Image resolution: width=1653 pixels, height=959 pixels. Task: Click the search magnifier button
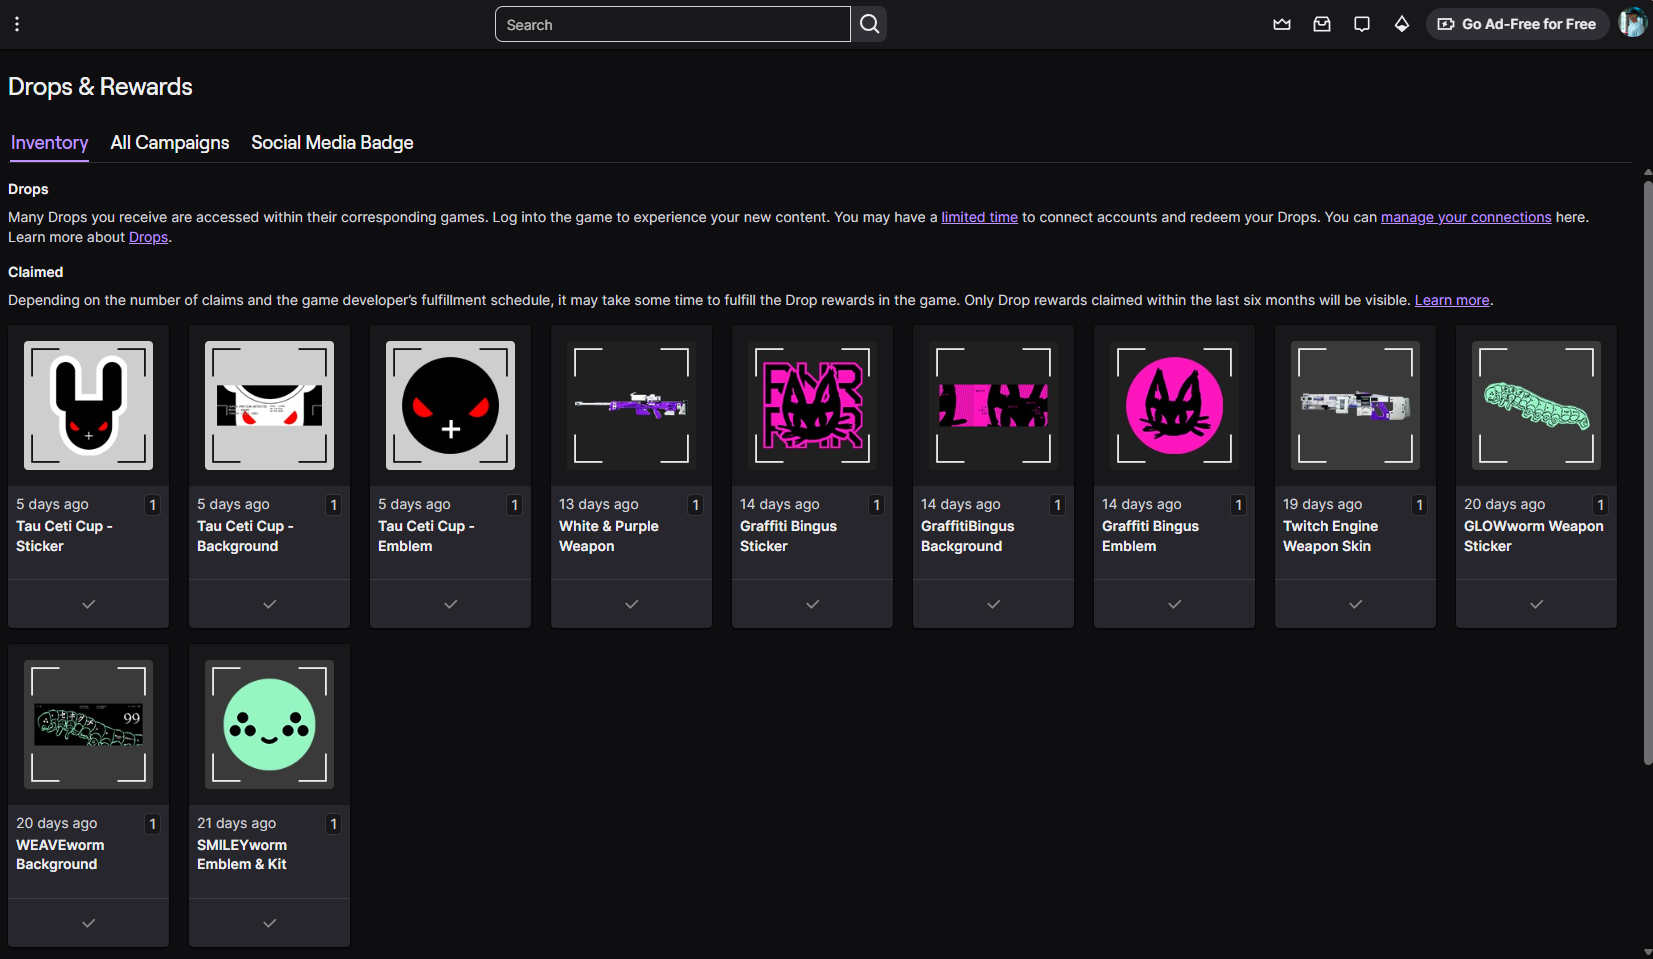869,24
